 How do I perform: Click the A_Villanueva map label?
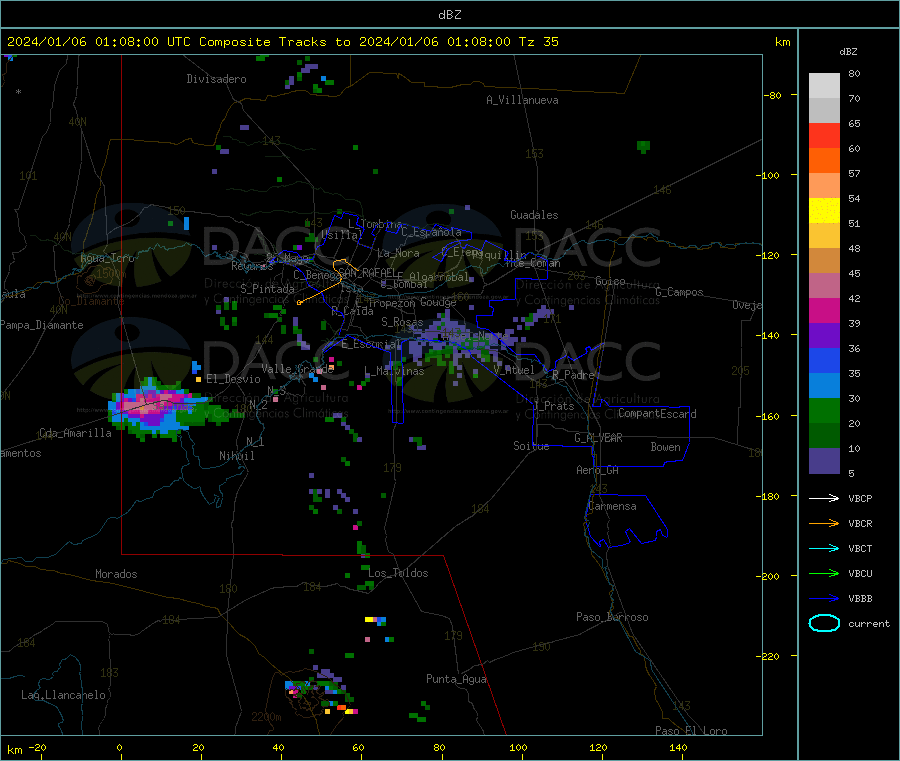pyautogui.click(x=522, y=100)
